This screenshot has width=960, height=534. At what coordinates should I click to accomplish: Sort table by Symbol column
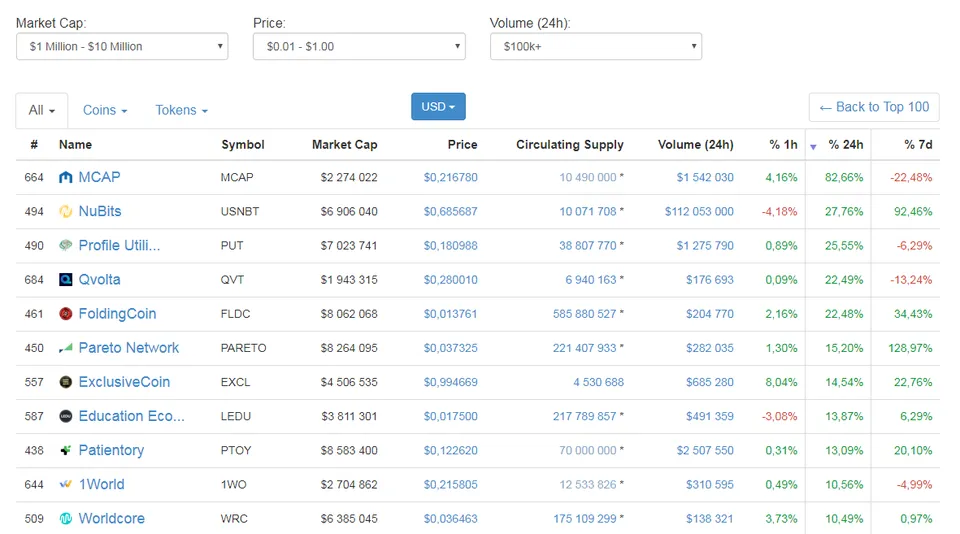pyautogui.click(x=242, y=145)
